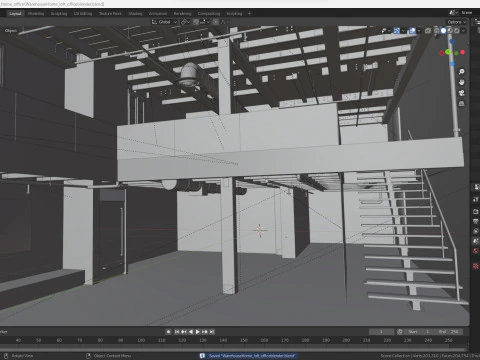
Task: Jump to the previous keyframe
Action: pos(184,332)
